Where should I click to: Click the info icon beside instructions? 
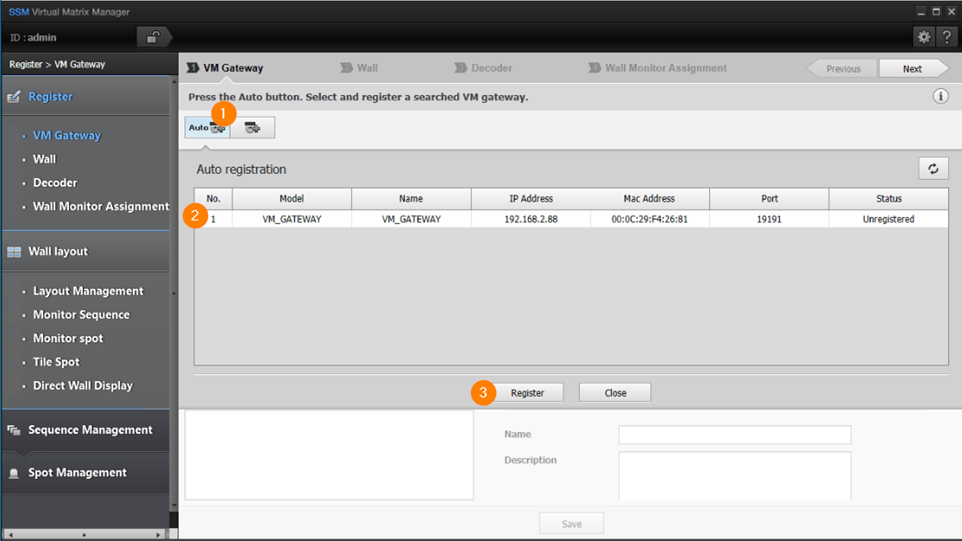(940, 96)
